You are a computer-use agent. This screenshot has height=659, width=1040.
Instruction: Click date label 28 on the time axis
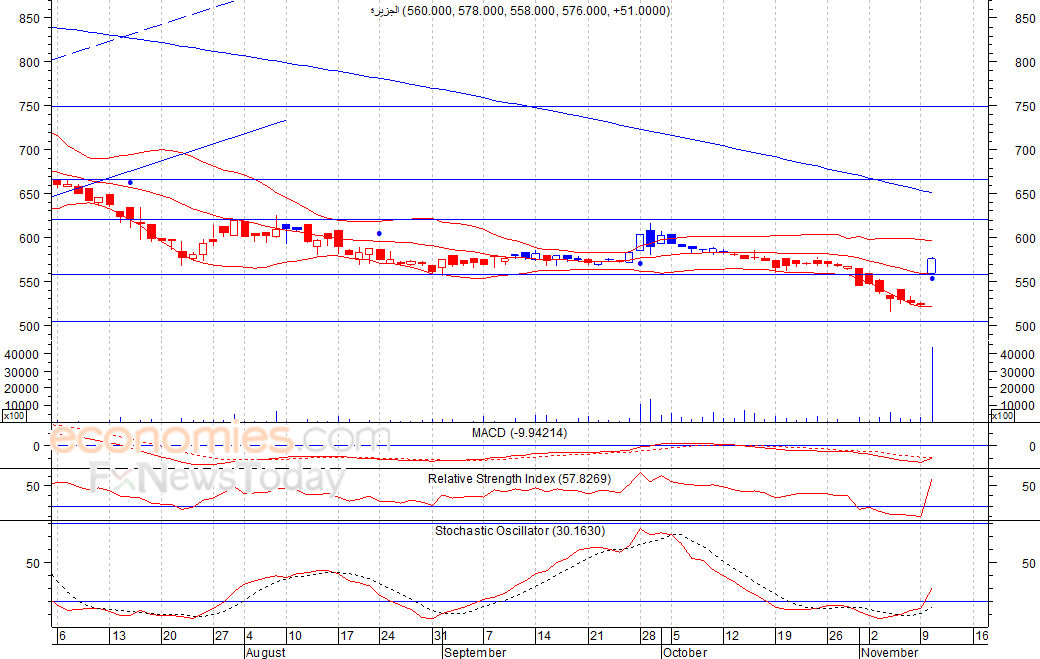click(x=649, y=636)
